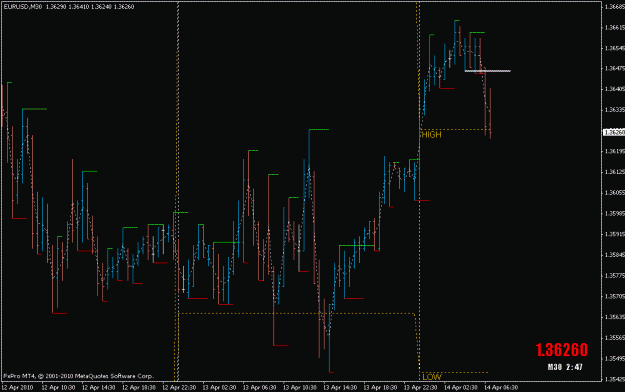Select the white horizontal line on the chart
The height and width of the screenshot is (392, 625).
tap(487, 71)
